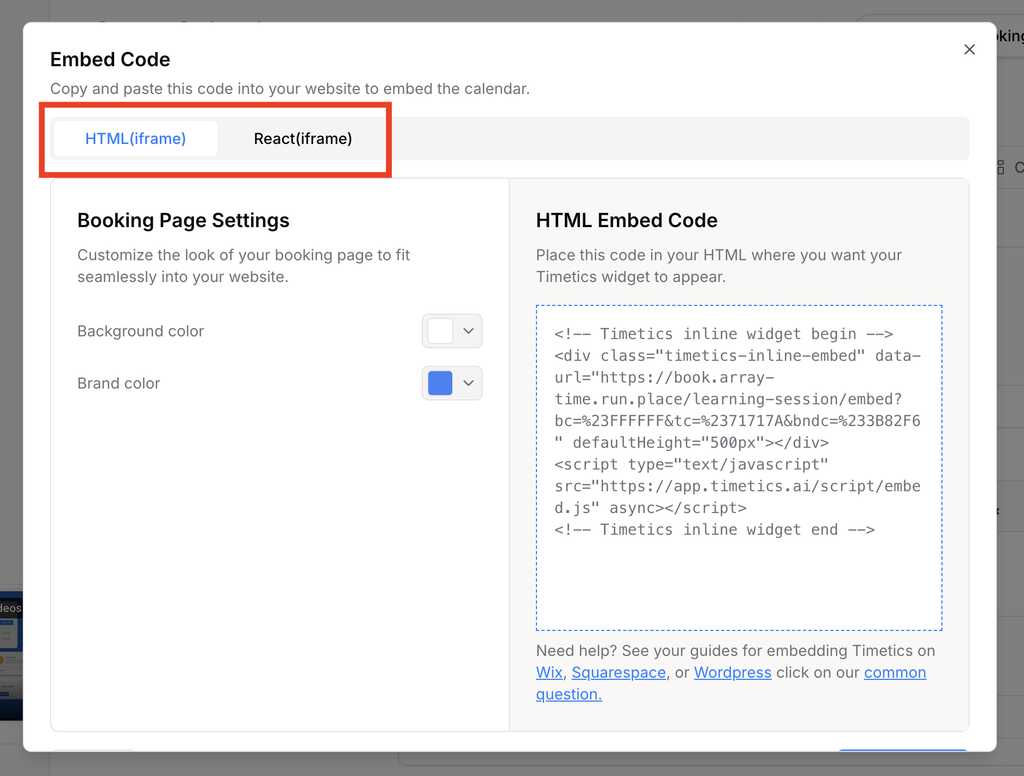Image resolution: width=1024 pixels, height=776 pixels.
Task: Click the Booking Page Settings heading
Action: pyautogui.click(x=183, y=220)
